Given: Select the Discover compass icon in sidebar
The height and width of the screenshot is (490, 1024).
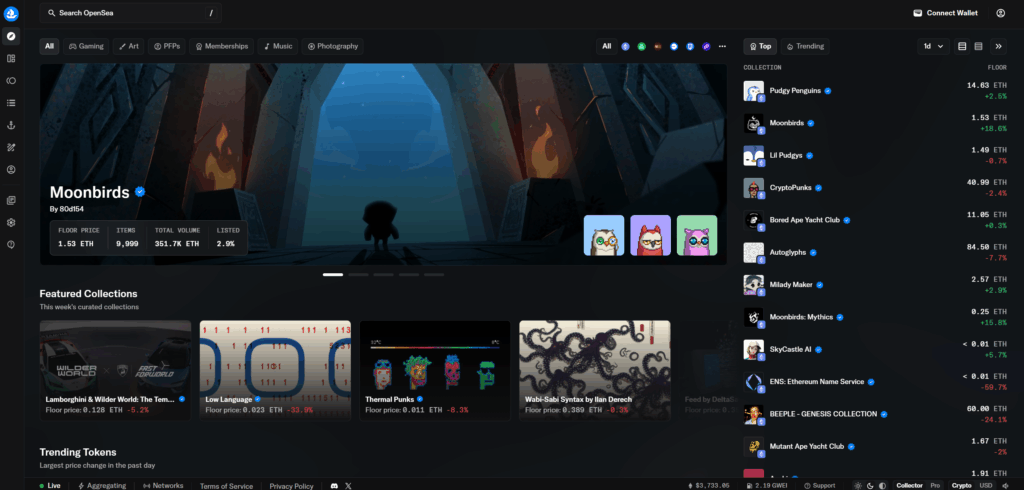Looking at the screenshot, I should pyautogui.click(x=11, y=36).
